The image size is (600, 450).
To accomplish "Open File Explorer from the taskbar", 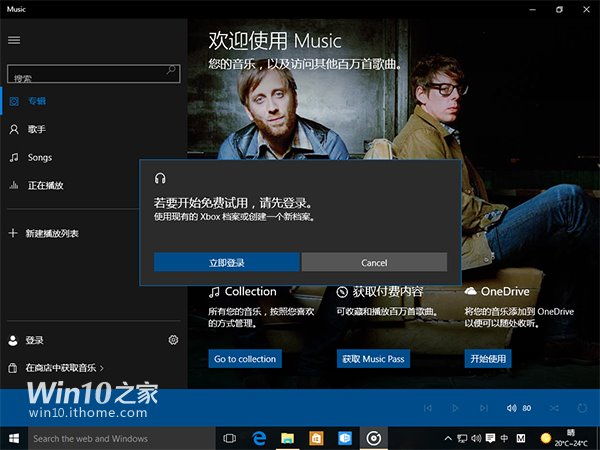I will [287, 439].
